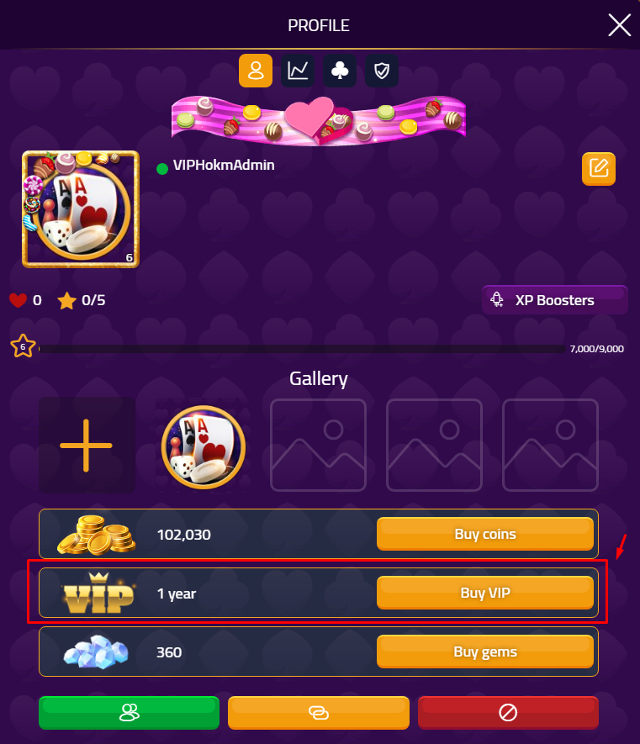Add a new gallery photo
The width and height of the screenshot is (640, 744).
point(87,445)
